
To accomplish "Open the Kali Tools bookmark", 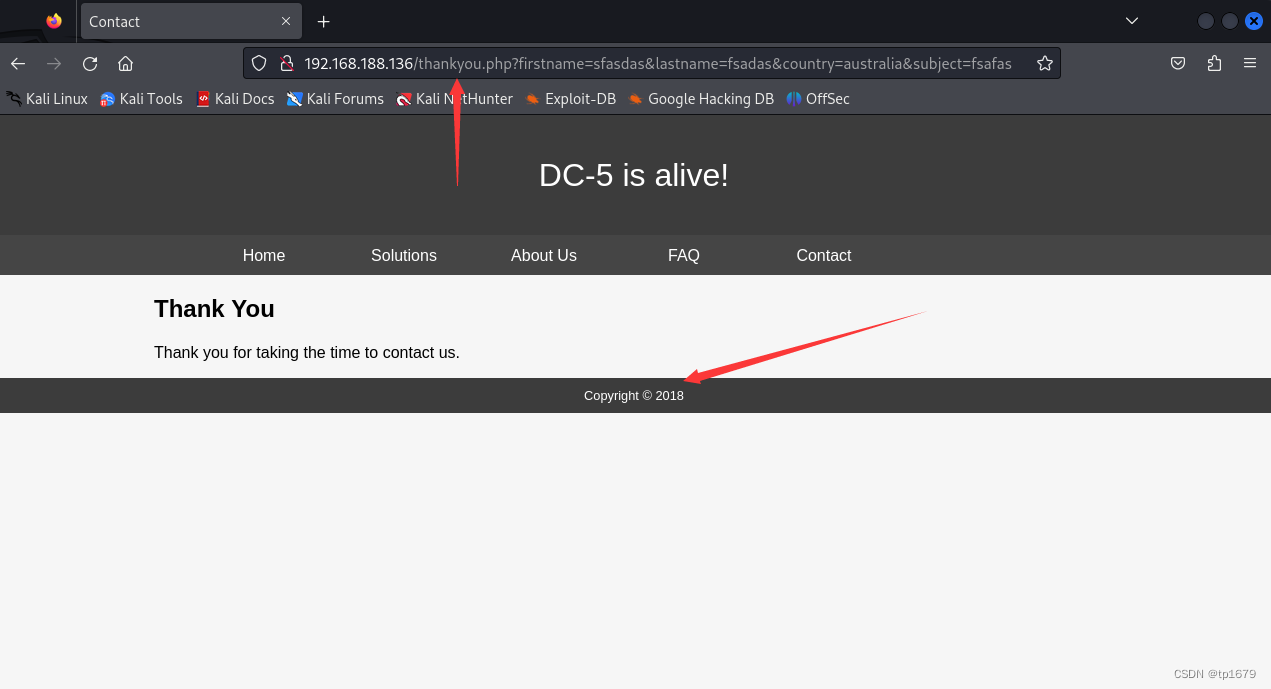I will pos(141,99).
